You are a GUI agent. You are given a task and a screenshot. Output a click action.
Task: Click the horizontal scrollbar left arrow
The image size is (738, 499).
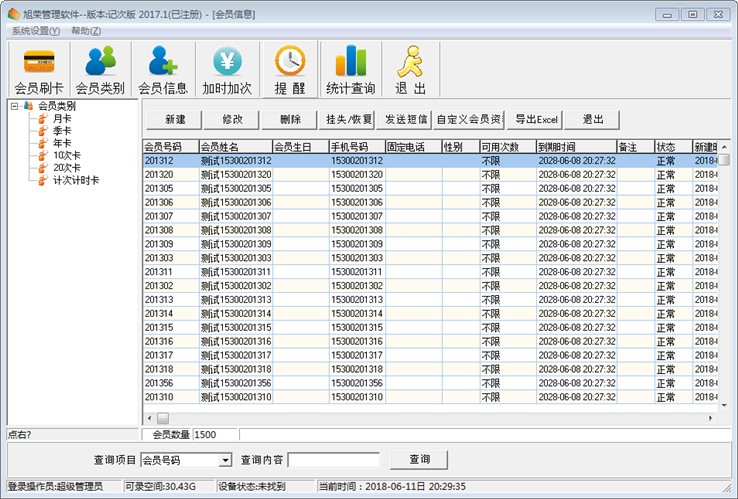(150, 418)
